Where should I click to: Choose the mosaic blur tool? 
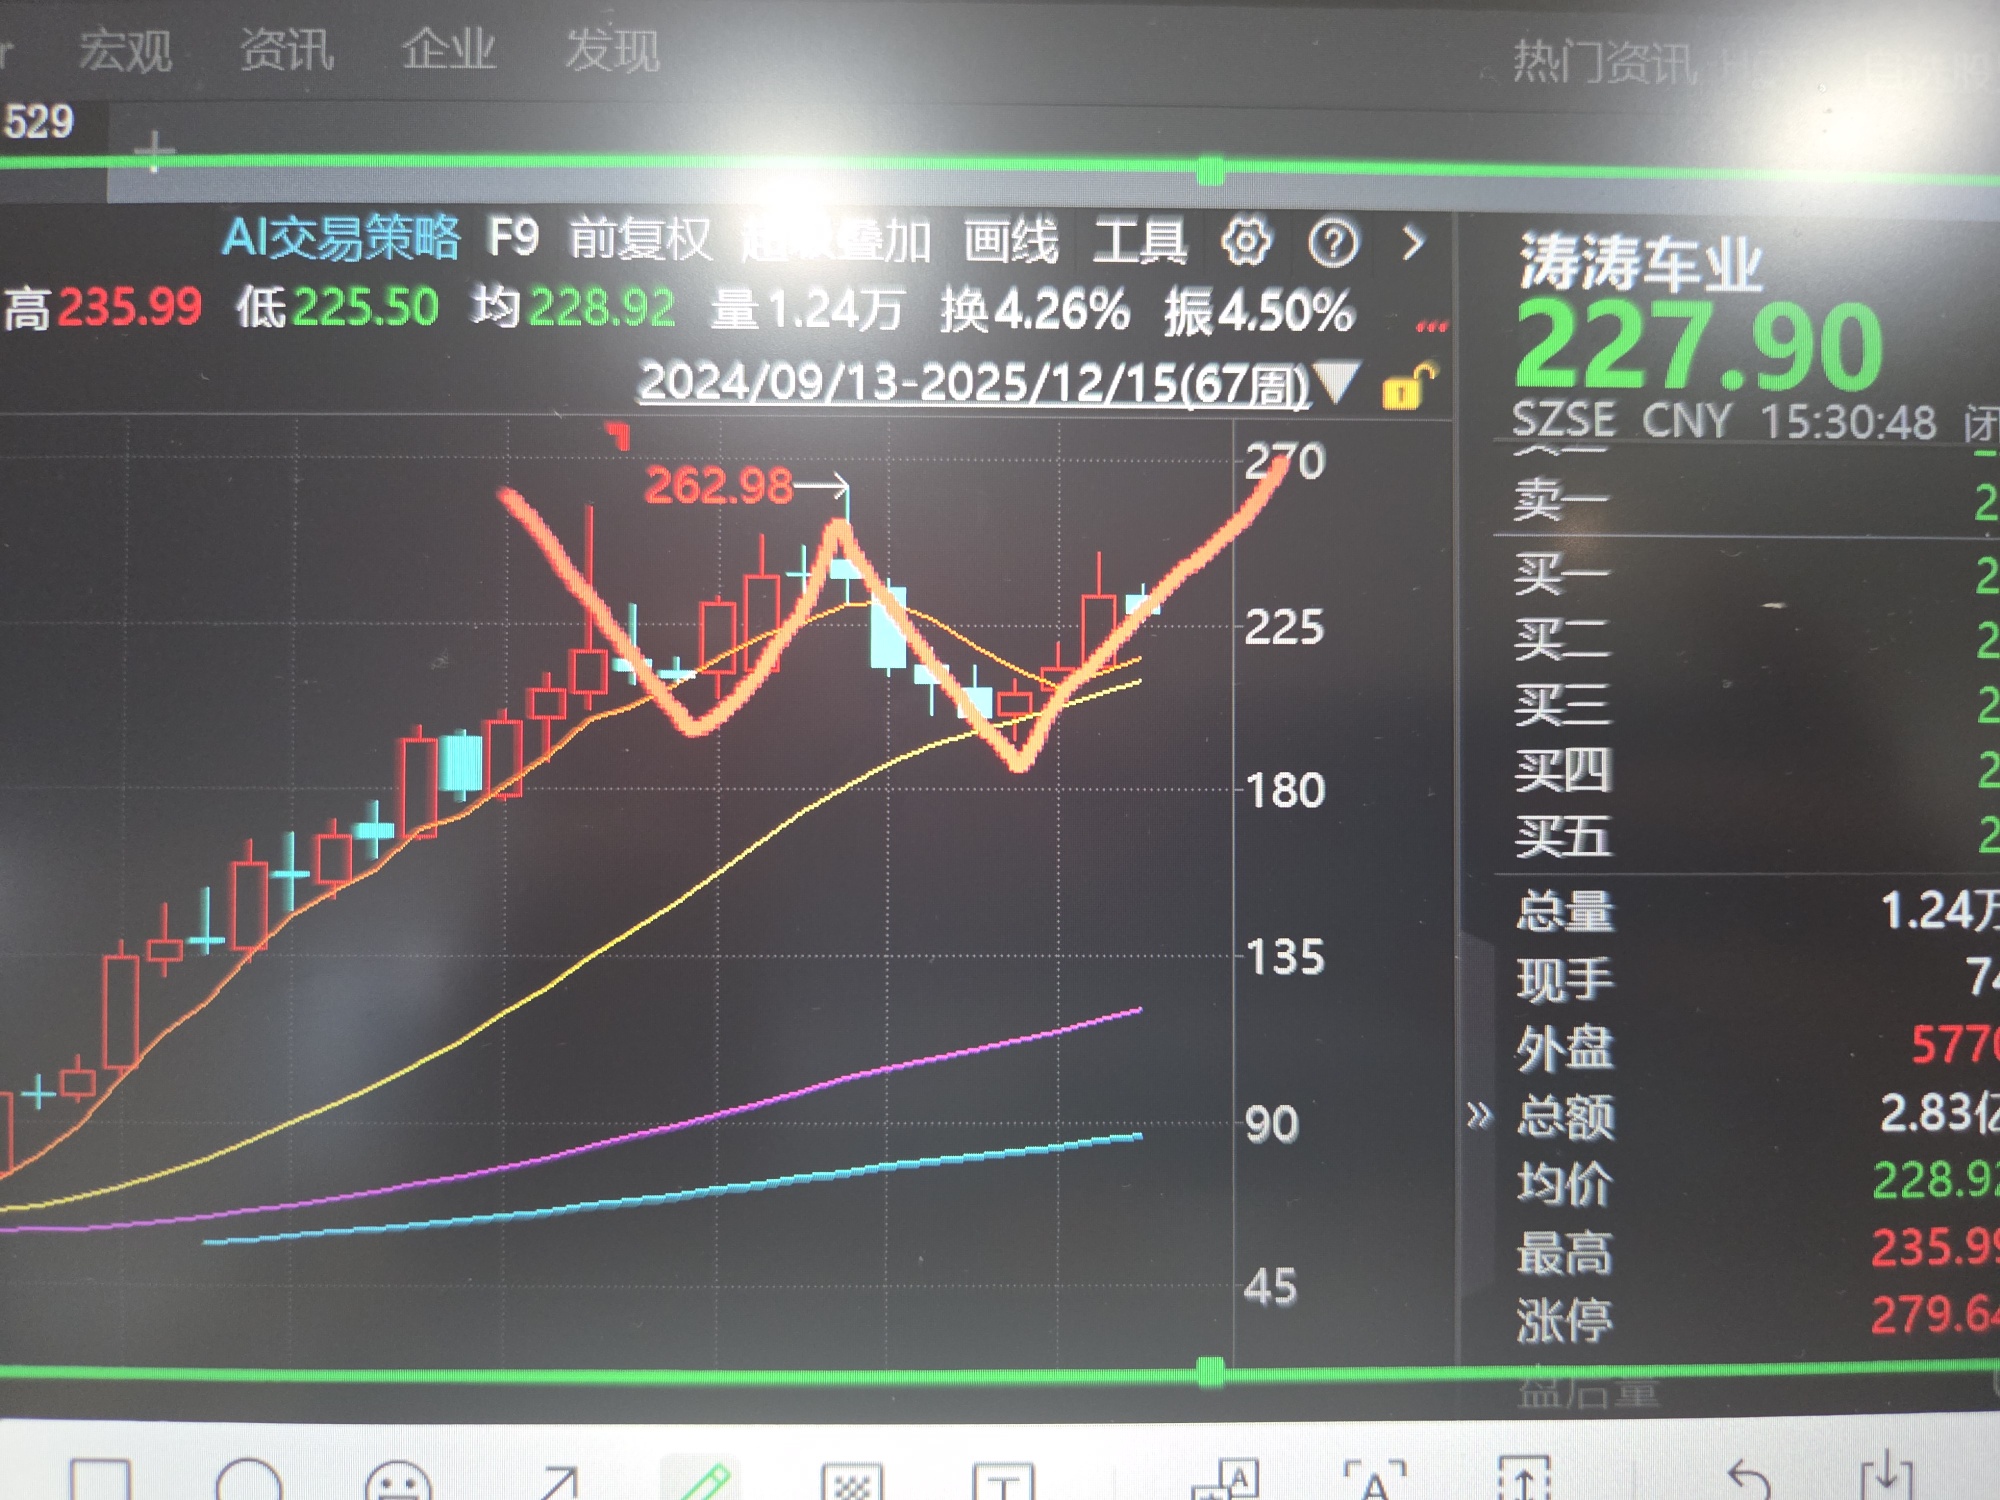click(851, 1482)
